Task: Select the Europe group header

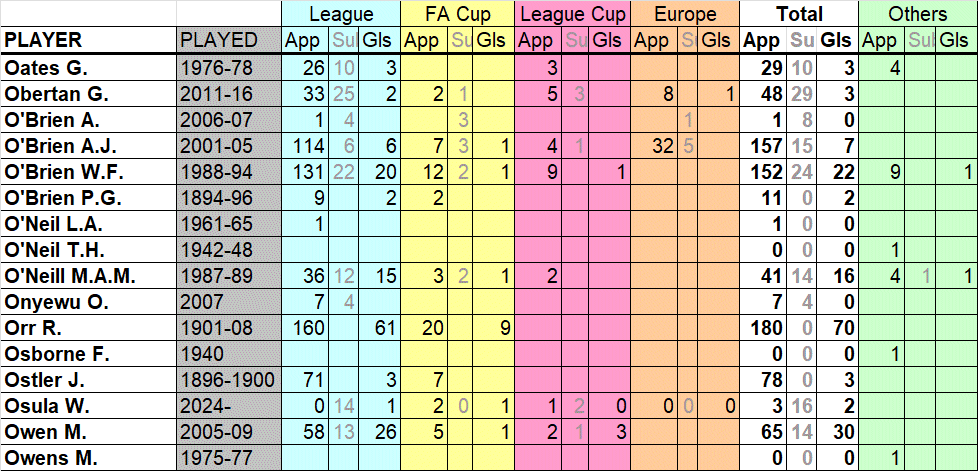Action: [685, 14]
